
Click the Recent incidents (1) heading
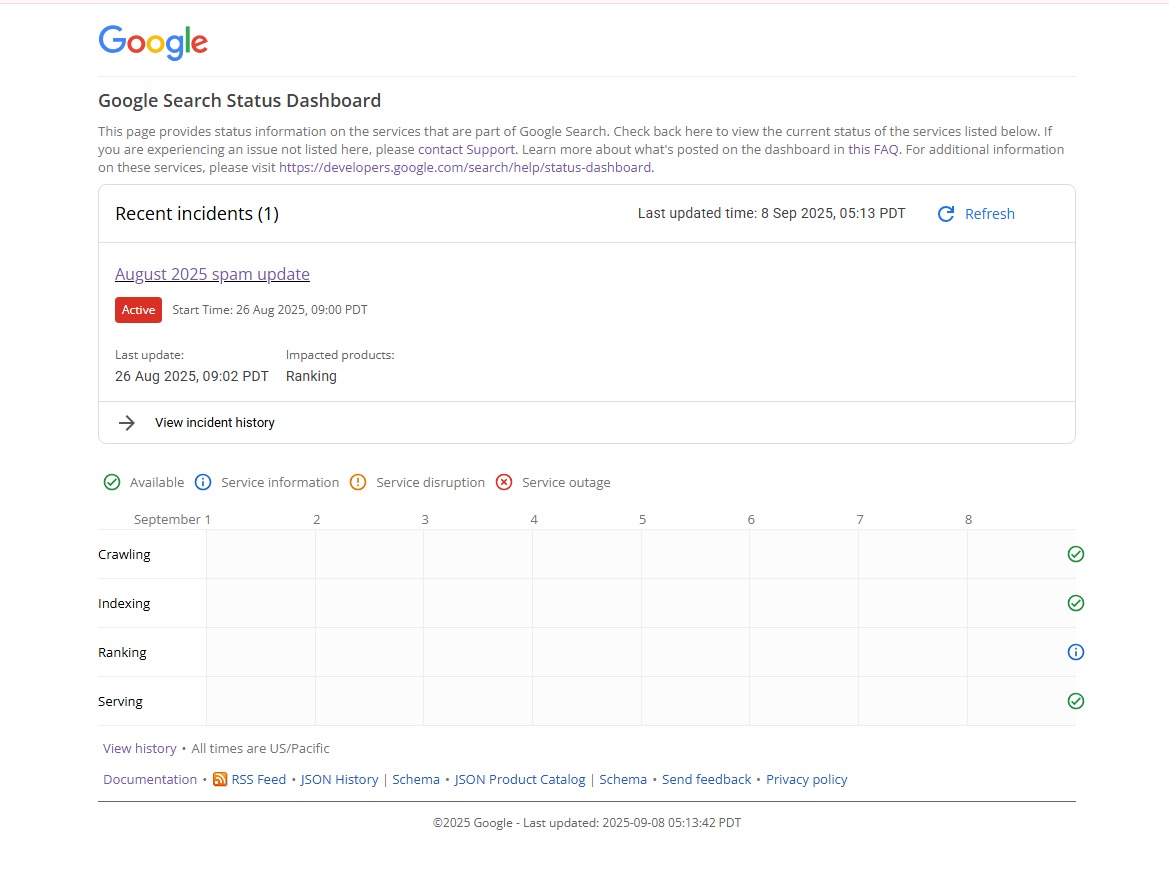pyautogui.click(x=197, y=214)
